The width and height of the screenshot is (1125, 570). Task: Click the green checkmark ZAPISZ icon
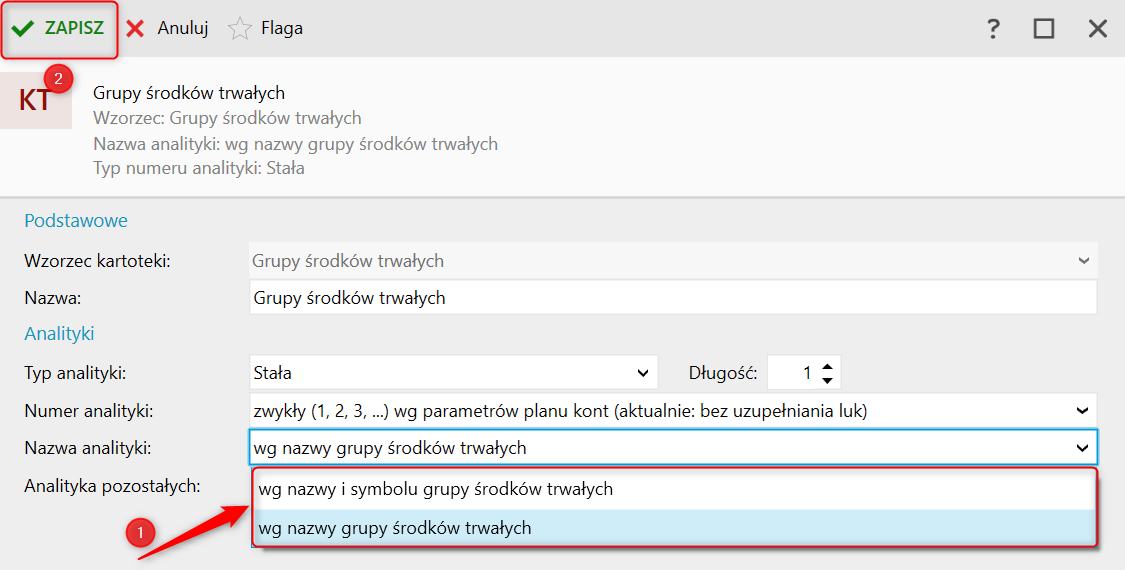pos(23,29)
